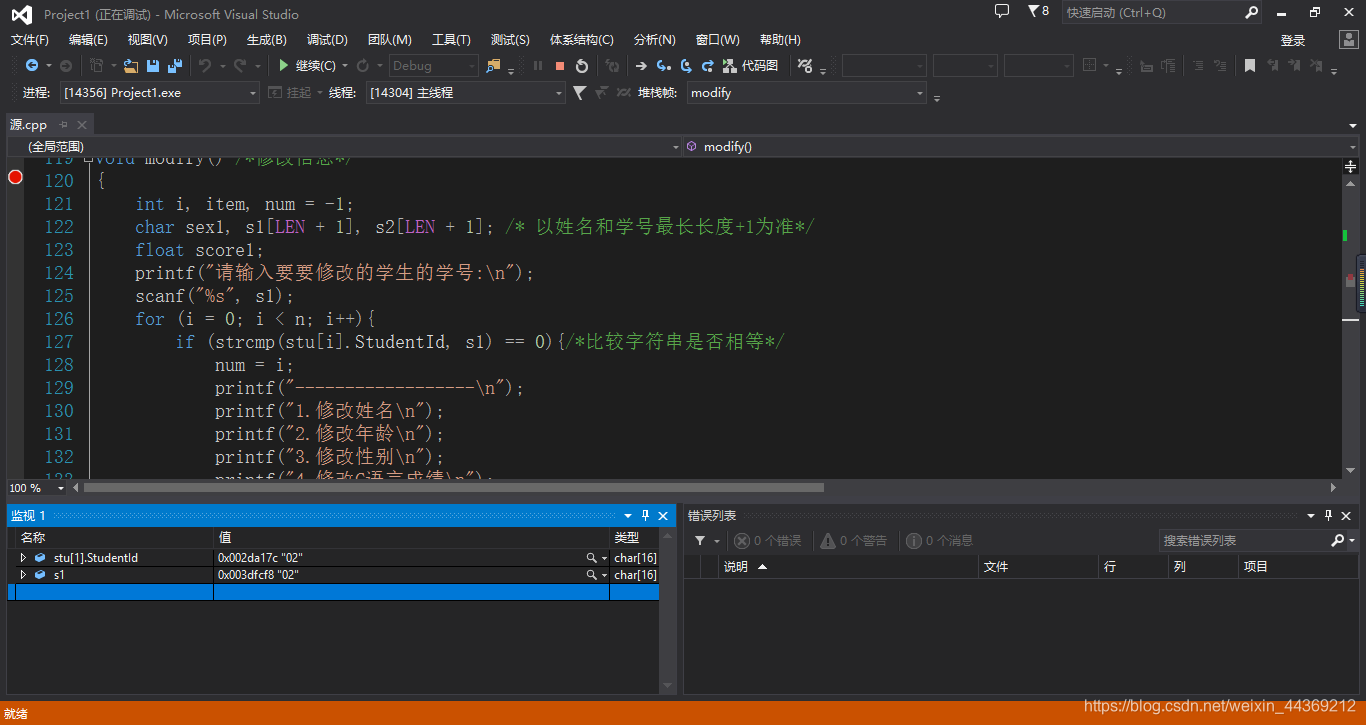Click the search magnifier in Quick Launch

point(1251,13)
